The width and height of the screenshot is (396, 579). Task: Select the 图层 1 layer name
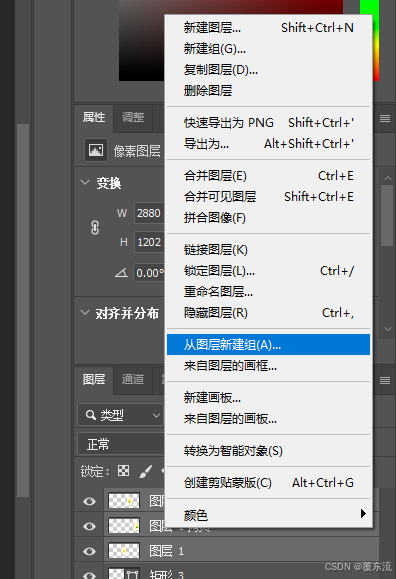pyautogui.click(x=167, y=551)
